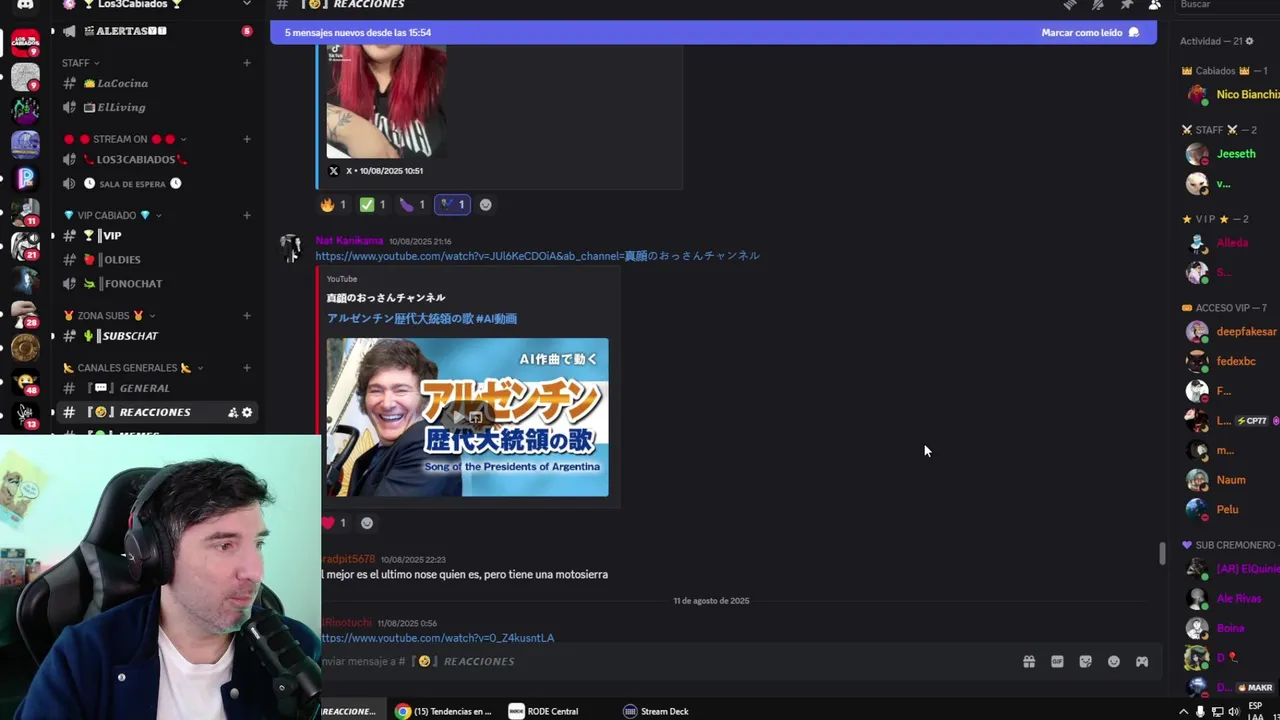Open the sticker picker

pyautogui.click(x=1085, y=661)
